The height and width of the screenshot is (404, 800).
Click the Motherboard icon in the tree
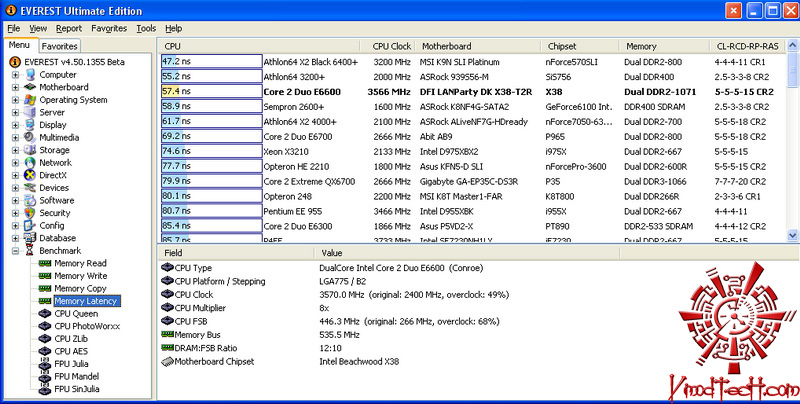coord(30,87)
